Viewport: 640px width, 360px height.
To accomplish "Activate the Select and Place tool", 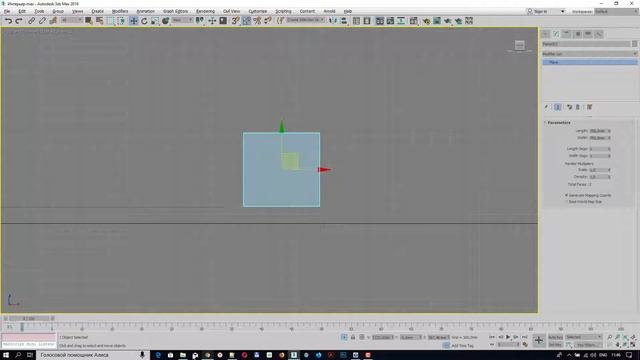I will point(165,21).
